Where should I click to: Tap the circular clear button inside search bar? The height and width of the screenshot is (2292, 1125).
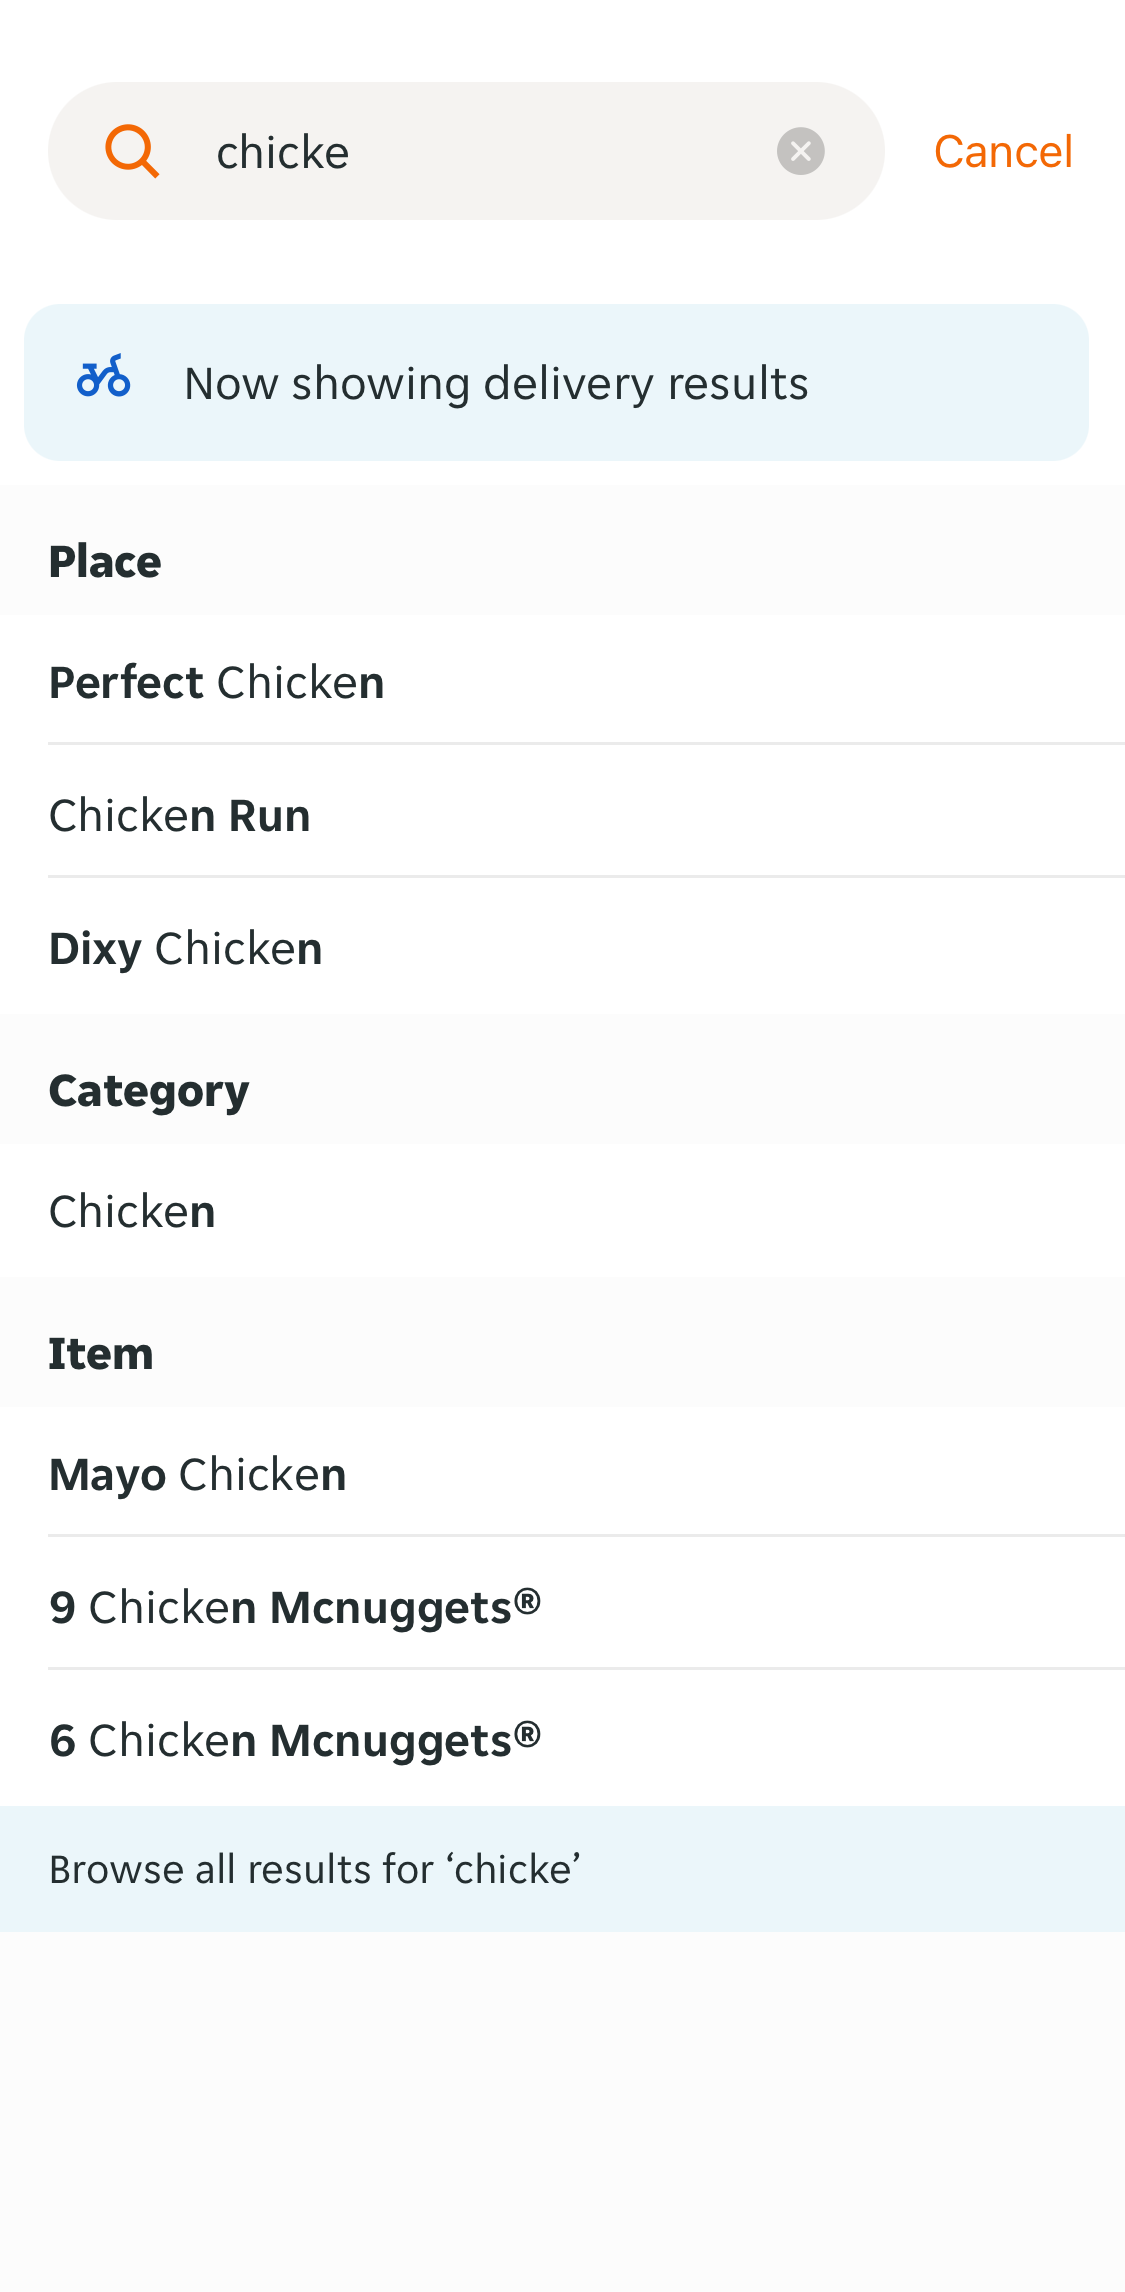799,150
